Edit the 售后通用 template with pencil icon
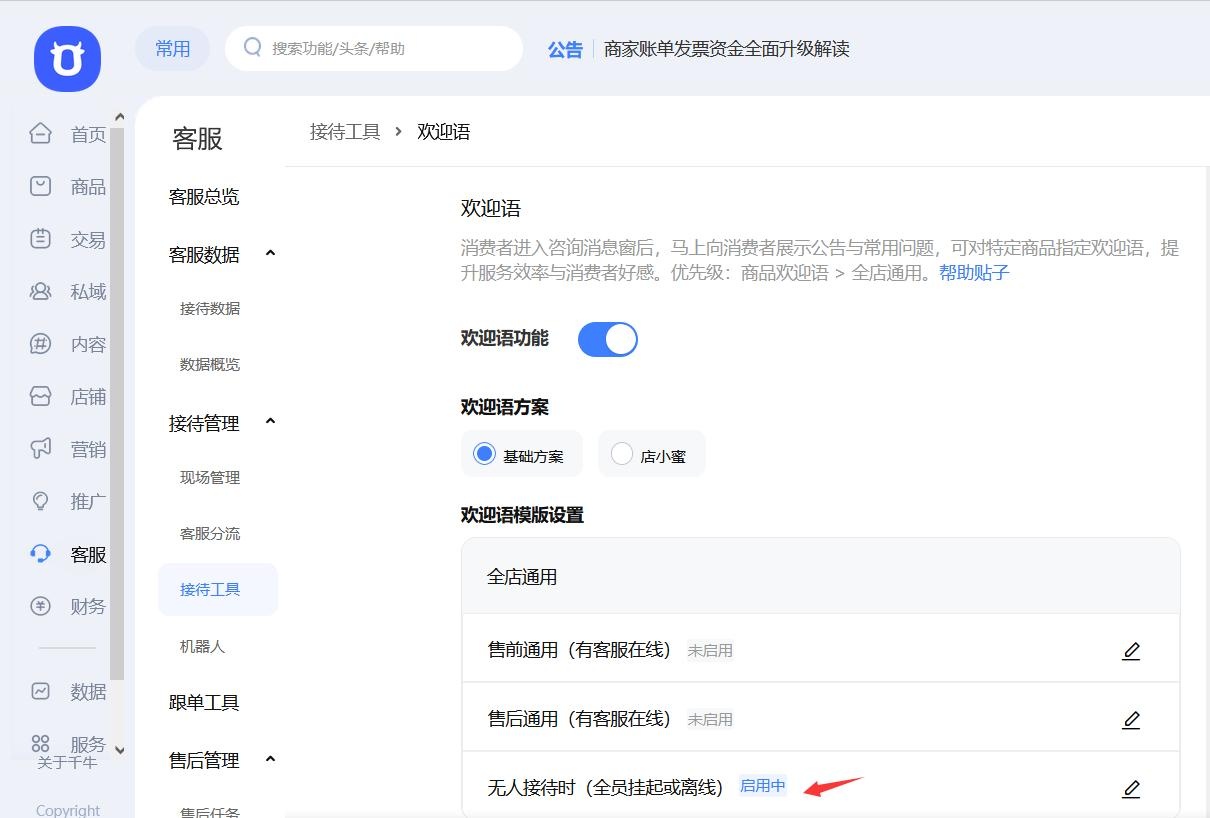Screen dimensions: 1210x818 [1131, 720]
